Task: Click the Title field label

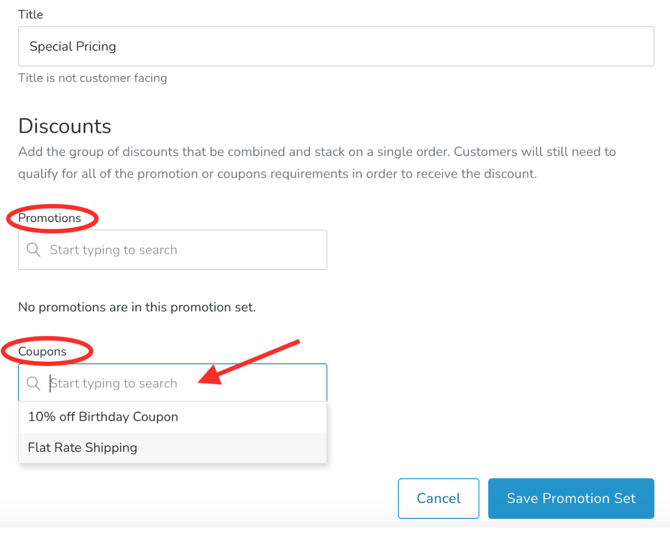Action: (x=31, y=15)
